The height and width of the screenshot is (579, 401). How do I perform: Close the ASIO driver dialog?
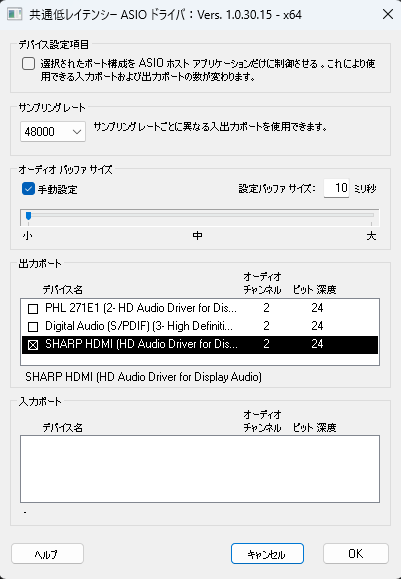point(388,14)
